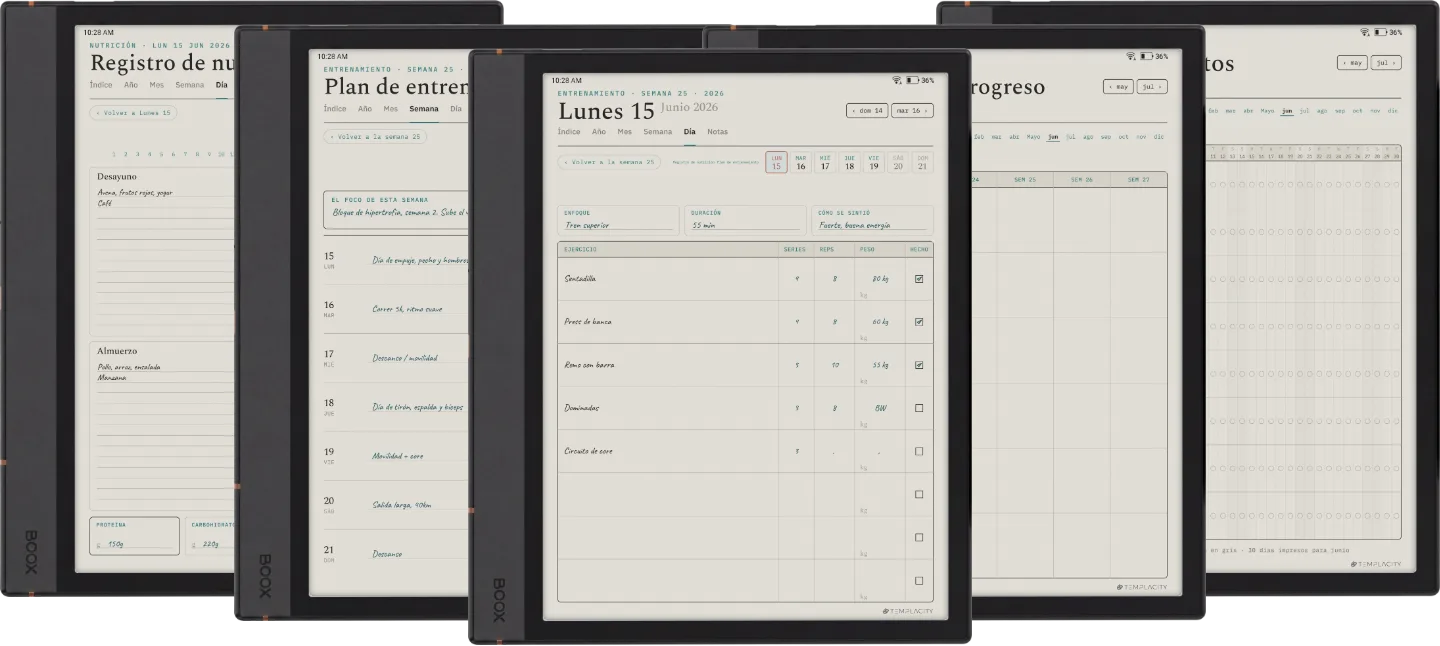
Task: Go to next day mar 16
Action: pyautogui.click(x=912, y=110)
